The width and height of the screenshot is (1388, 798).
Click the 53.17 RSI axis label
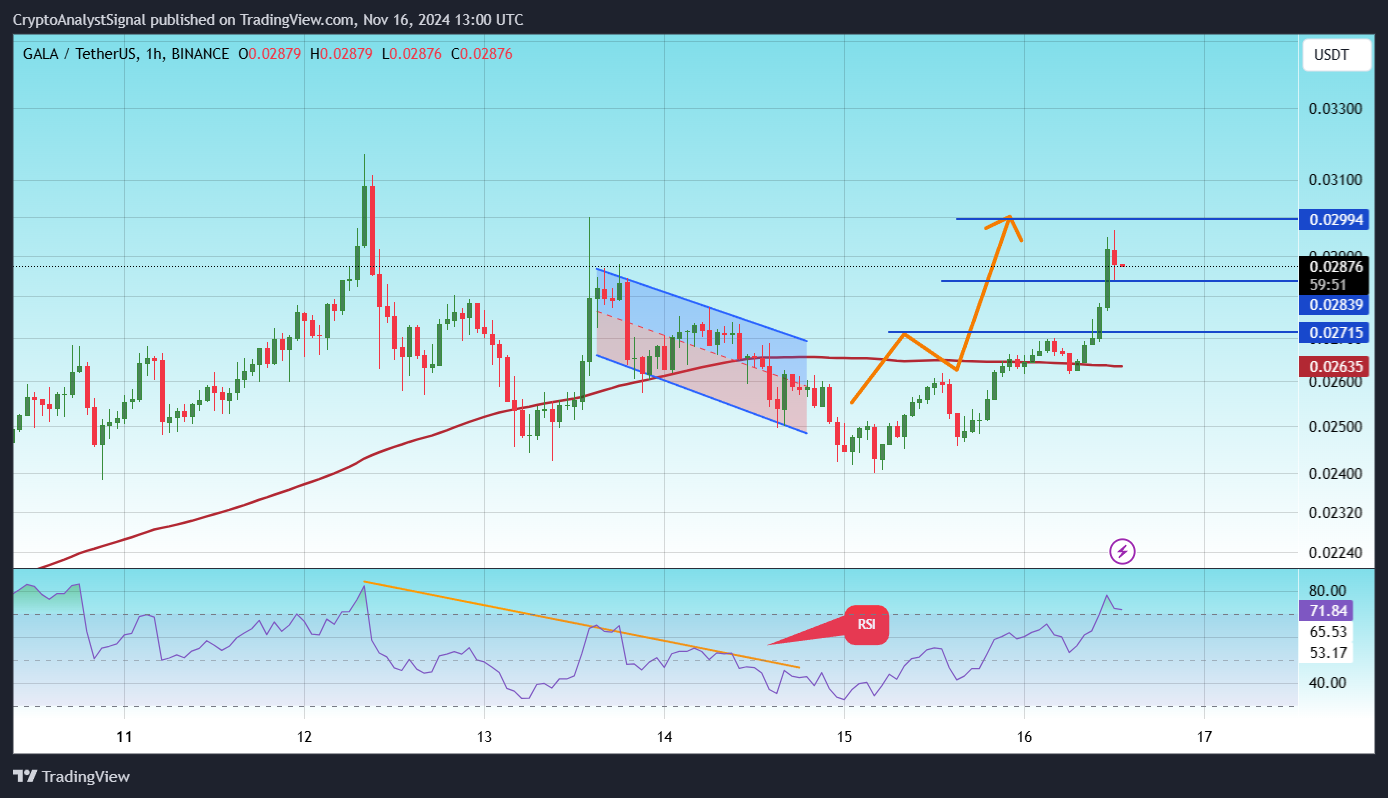1327,653
